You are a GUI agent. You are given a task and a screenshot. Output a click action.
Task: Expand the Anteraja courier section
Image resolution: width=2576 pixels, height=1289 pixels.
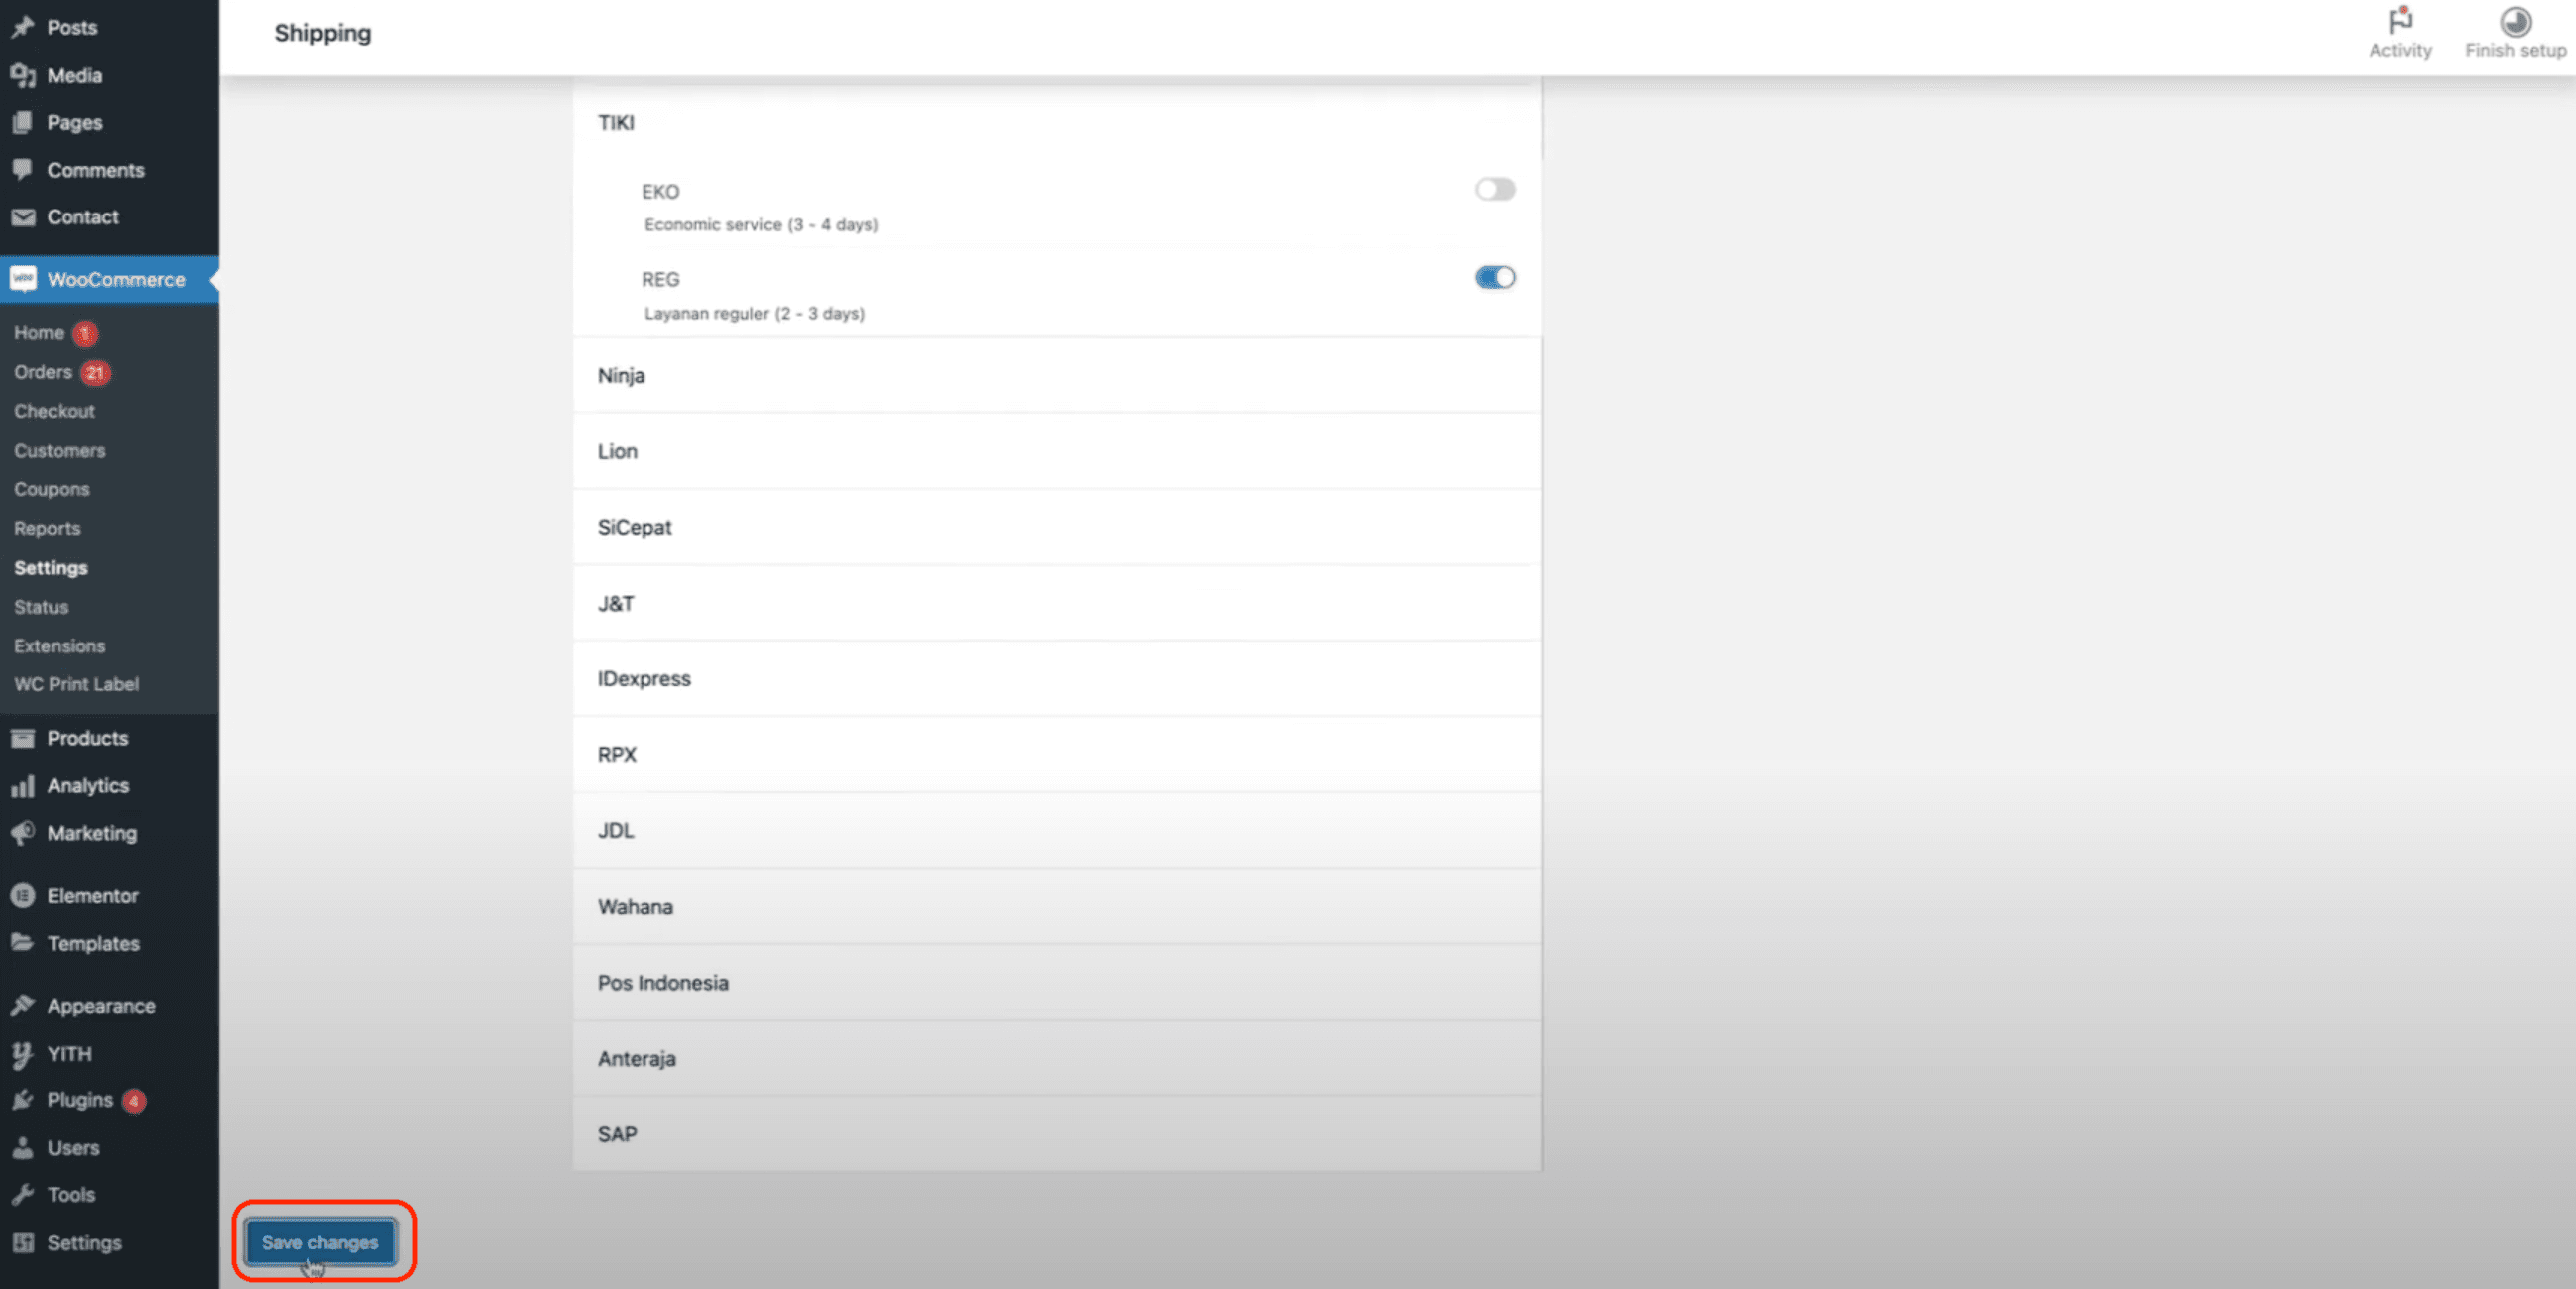[1057, 1058]
